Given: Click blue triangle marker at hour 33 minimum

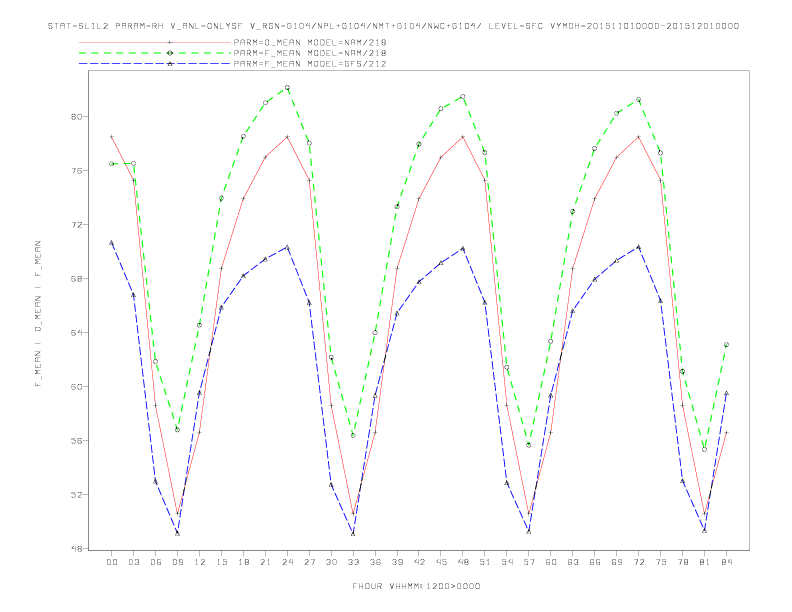Looking at the screenshot, I should [353, 533].
